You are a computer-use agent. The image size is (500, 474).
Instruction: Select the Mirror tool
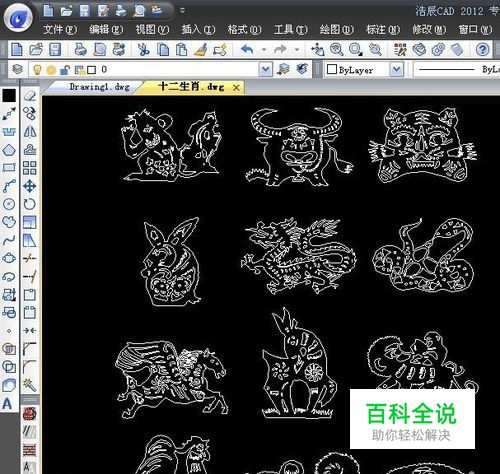[x=30, y=131]
